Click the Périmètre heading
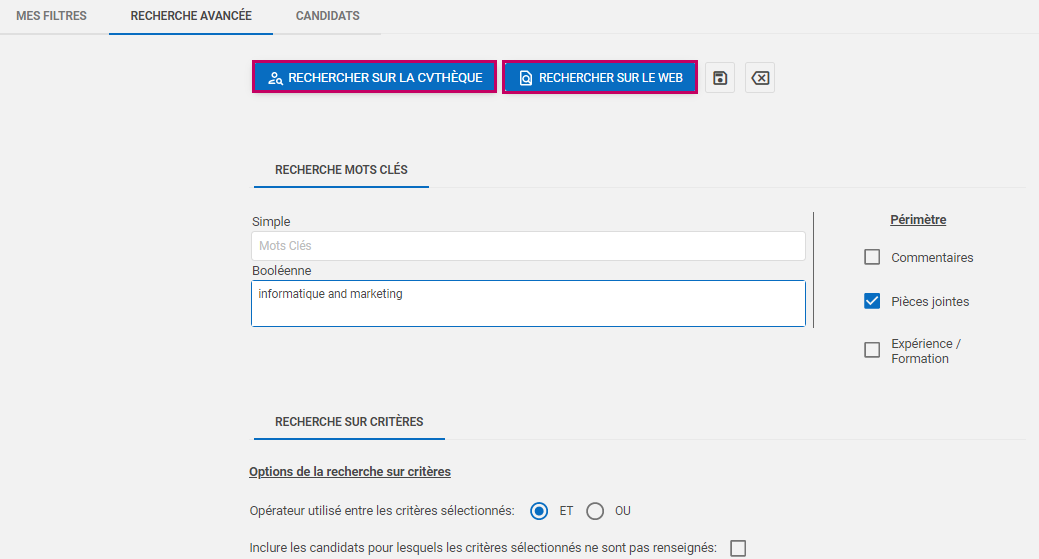This screenshot has width=1039, height=559. click(x=918, y=220)
